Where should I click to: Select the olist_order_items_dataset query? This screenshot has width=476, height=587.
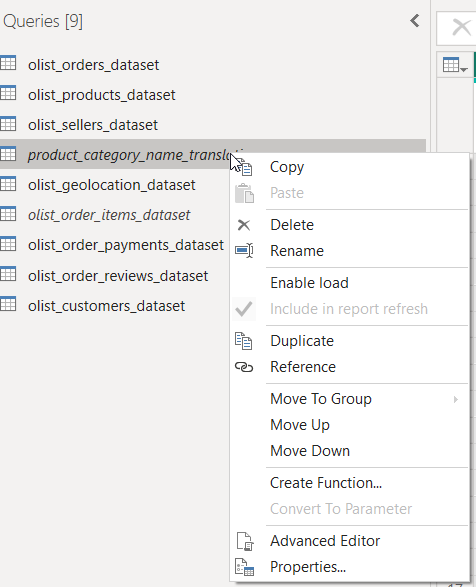tap(109, 215)
